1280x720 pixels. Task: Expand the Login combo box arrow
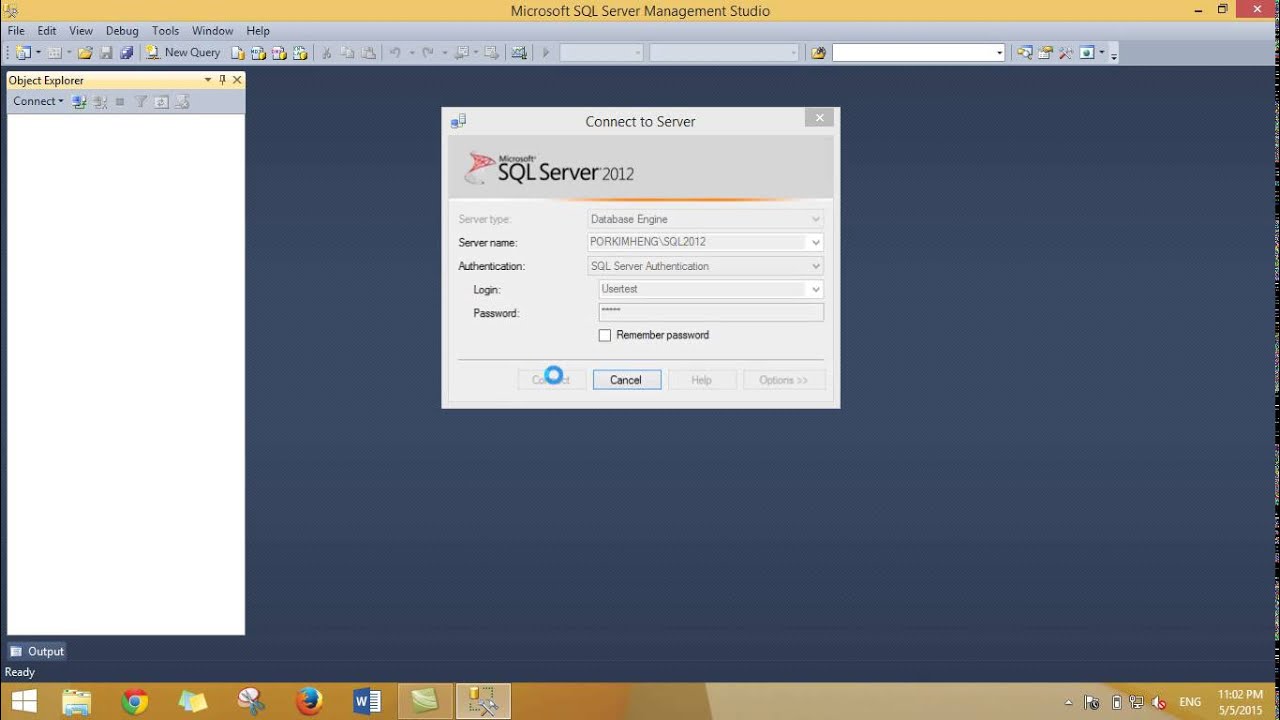coord(816,289)
